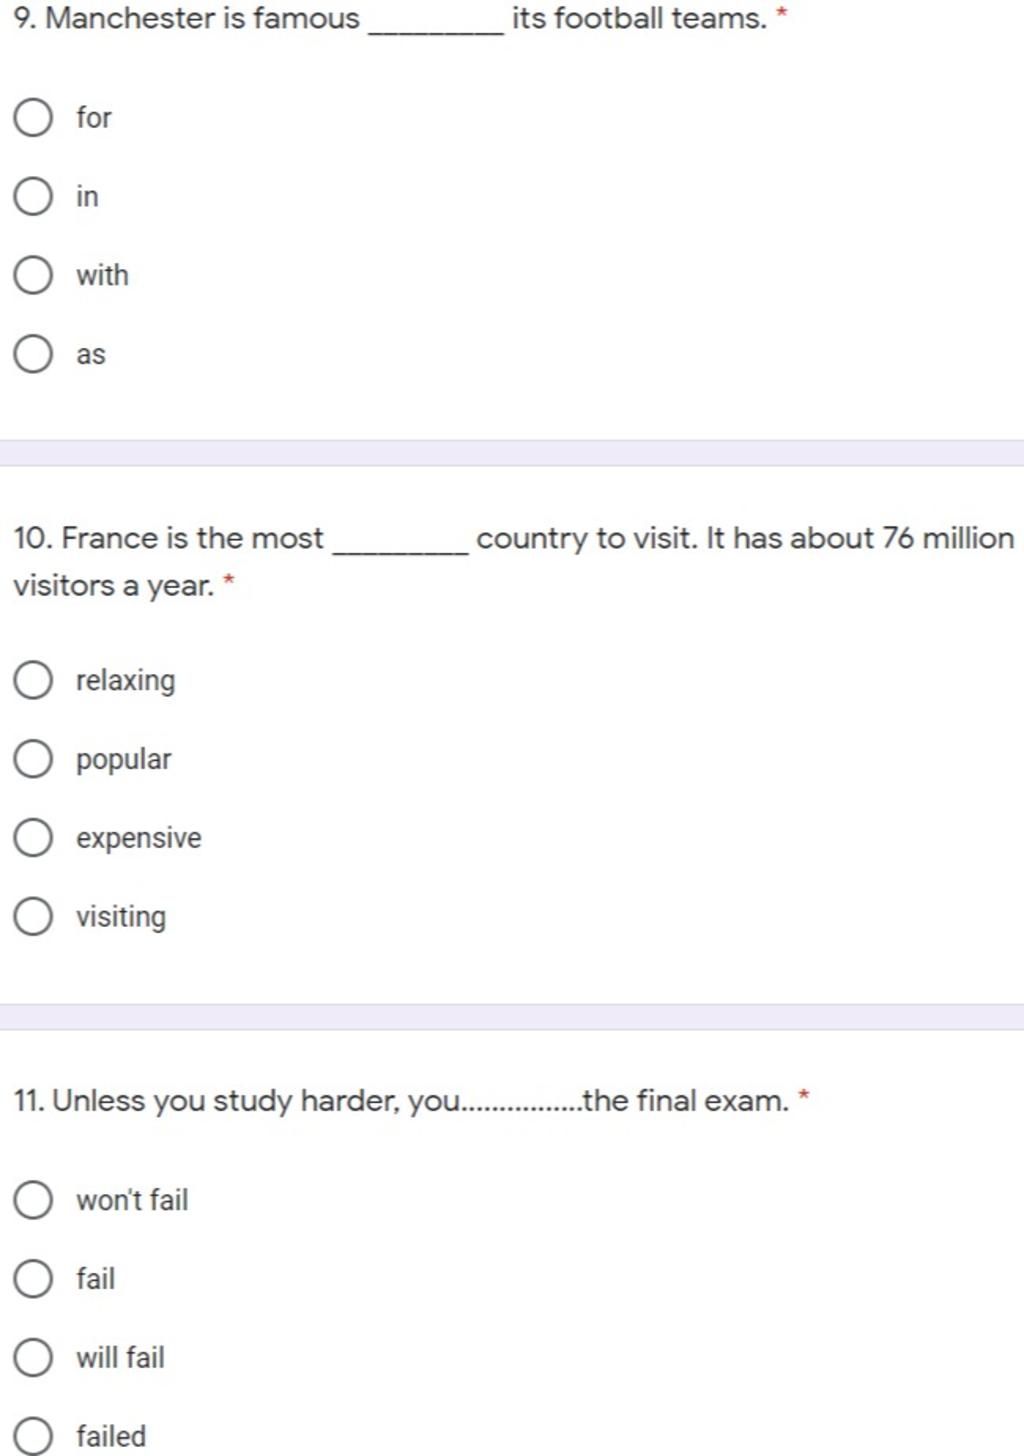Viewport: 1024px width, 1456px height.
Task: Select "won't fail" for question 11
Action: coord(33,1200)
